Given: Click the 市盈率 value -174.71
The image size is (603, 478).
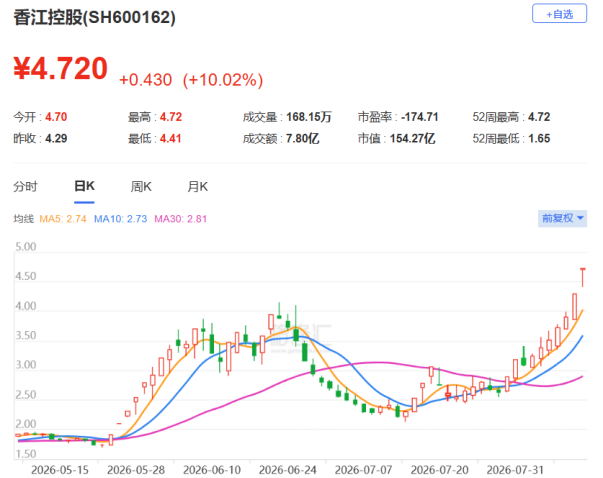Looking at the screenshot, I should tap(420, 117).
